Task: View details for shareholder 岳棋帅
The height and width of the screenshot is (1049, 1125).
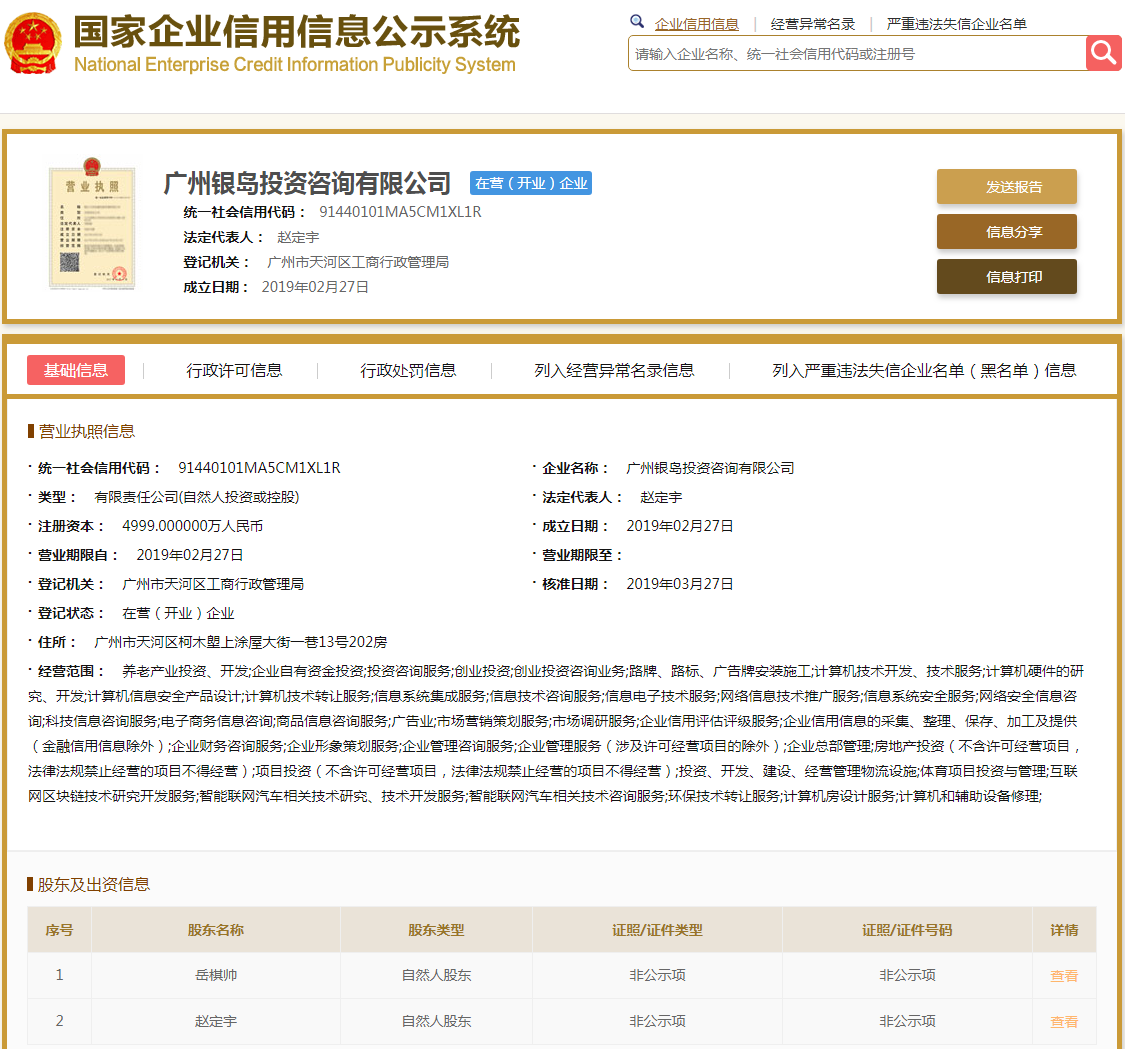Action: click(x=1064, y=976)
